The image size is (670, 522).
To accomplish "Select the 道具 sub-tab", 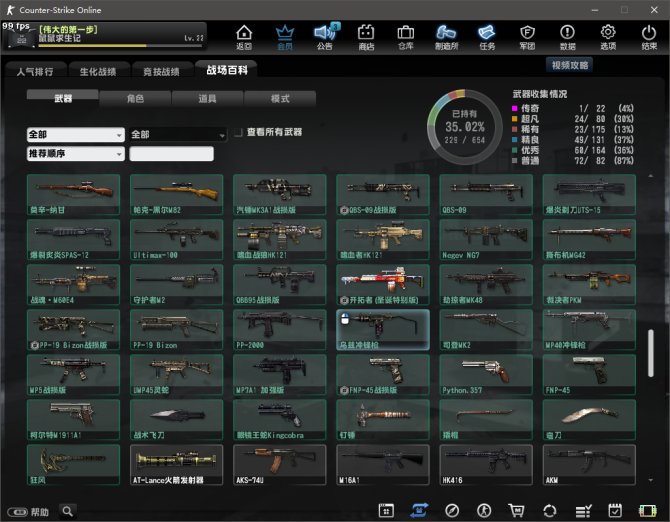I will [x=207, y=98].
